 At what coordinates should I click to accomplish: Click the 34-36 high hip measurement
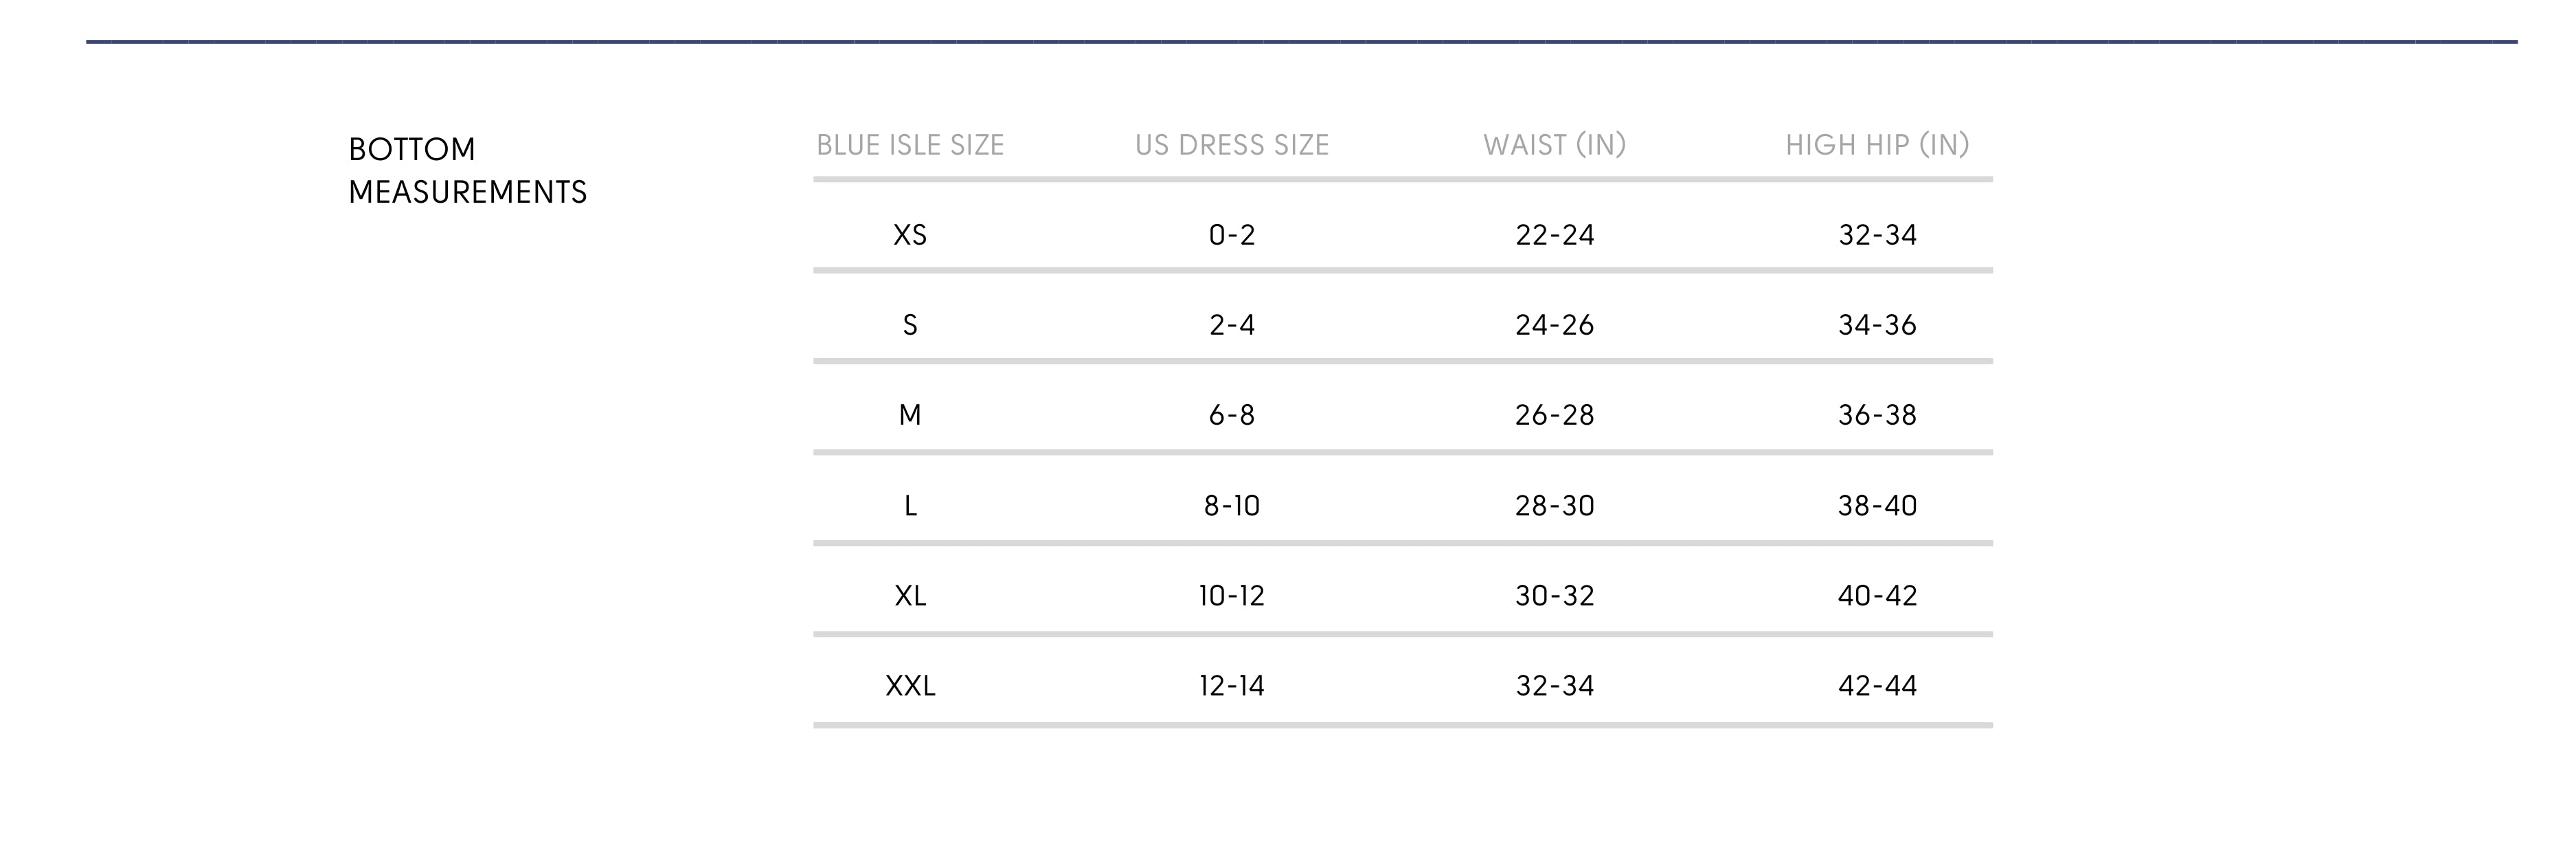(1877, 325)
